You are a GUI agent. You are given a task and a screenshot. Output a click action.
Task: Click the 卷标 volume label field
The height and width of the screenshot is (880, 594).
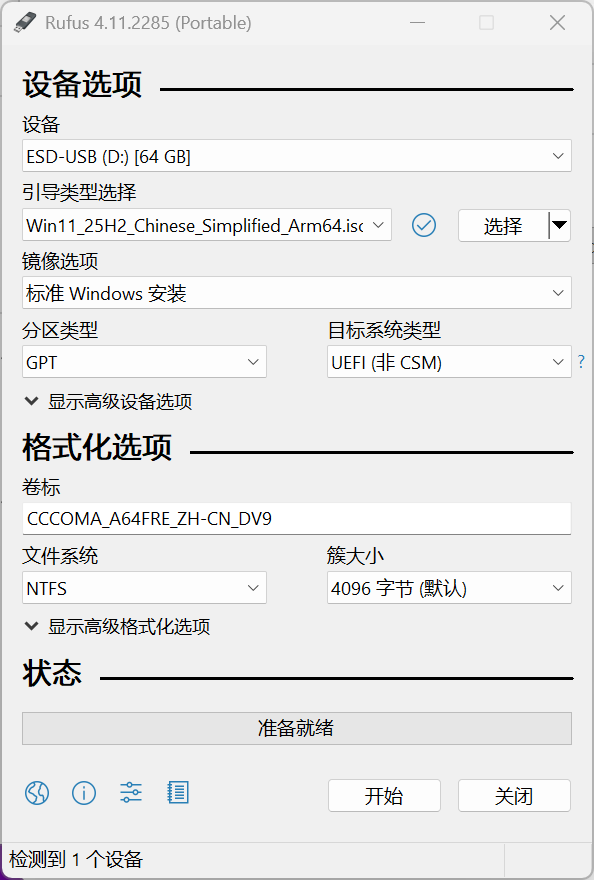pyautogui.click(x=296, y=518)
